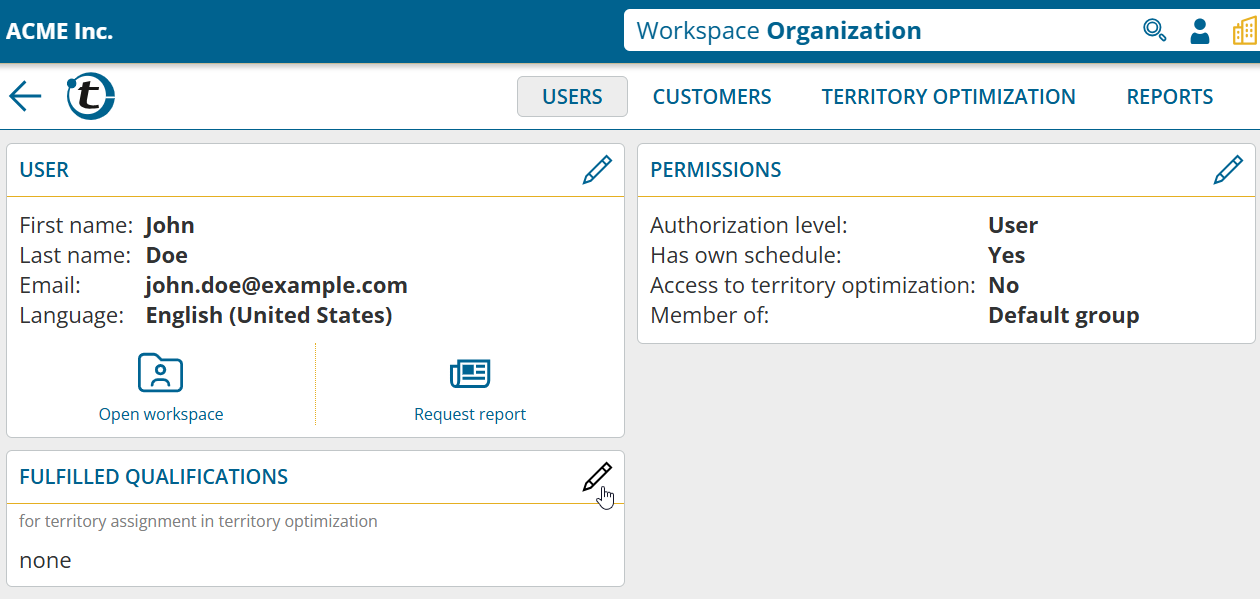Image resolution: width=1260 pixels, height=599 pixels.
Task: Click the round 't' app logo
Action: pos(90,96)
